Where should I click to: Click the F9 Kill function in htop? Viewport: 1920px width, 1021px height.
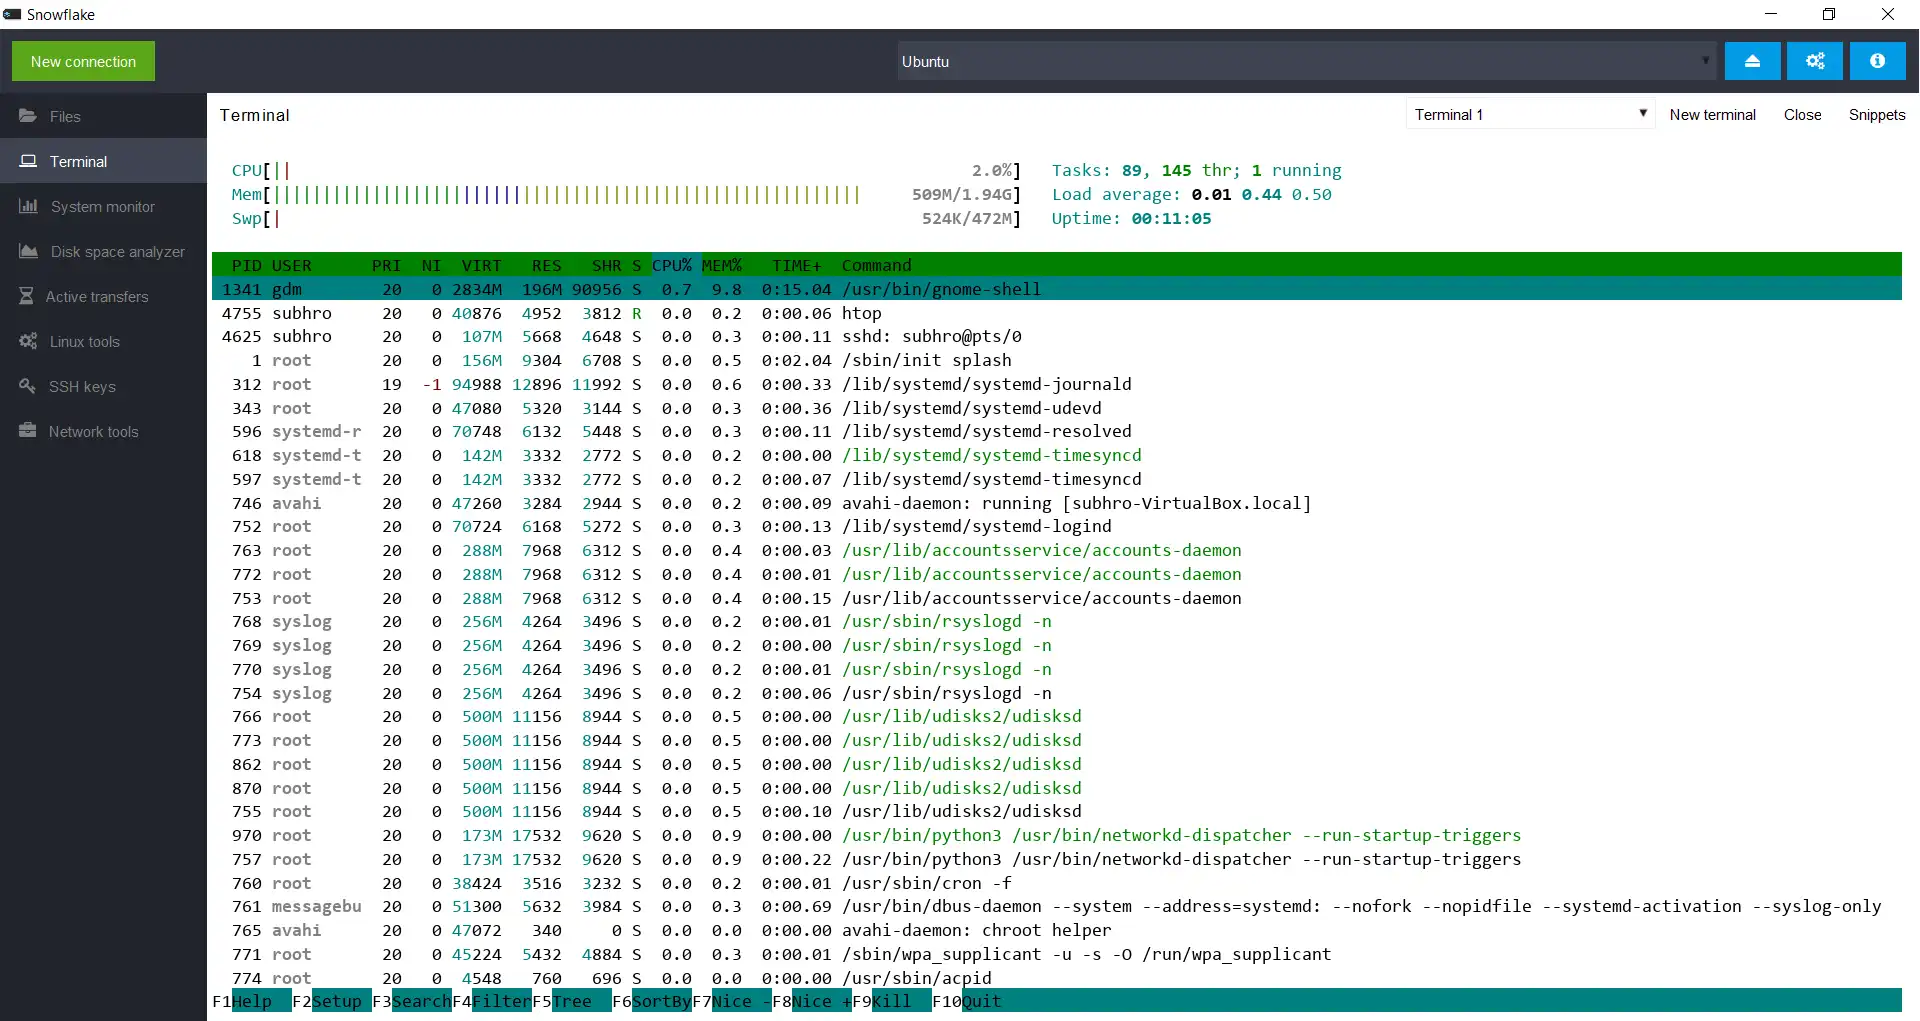tap(890, 1001)
